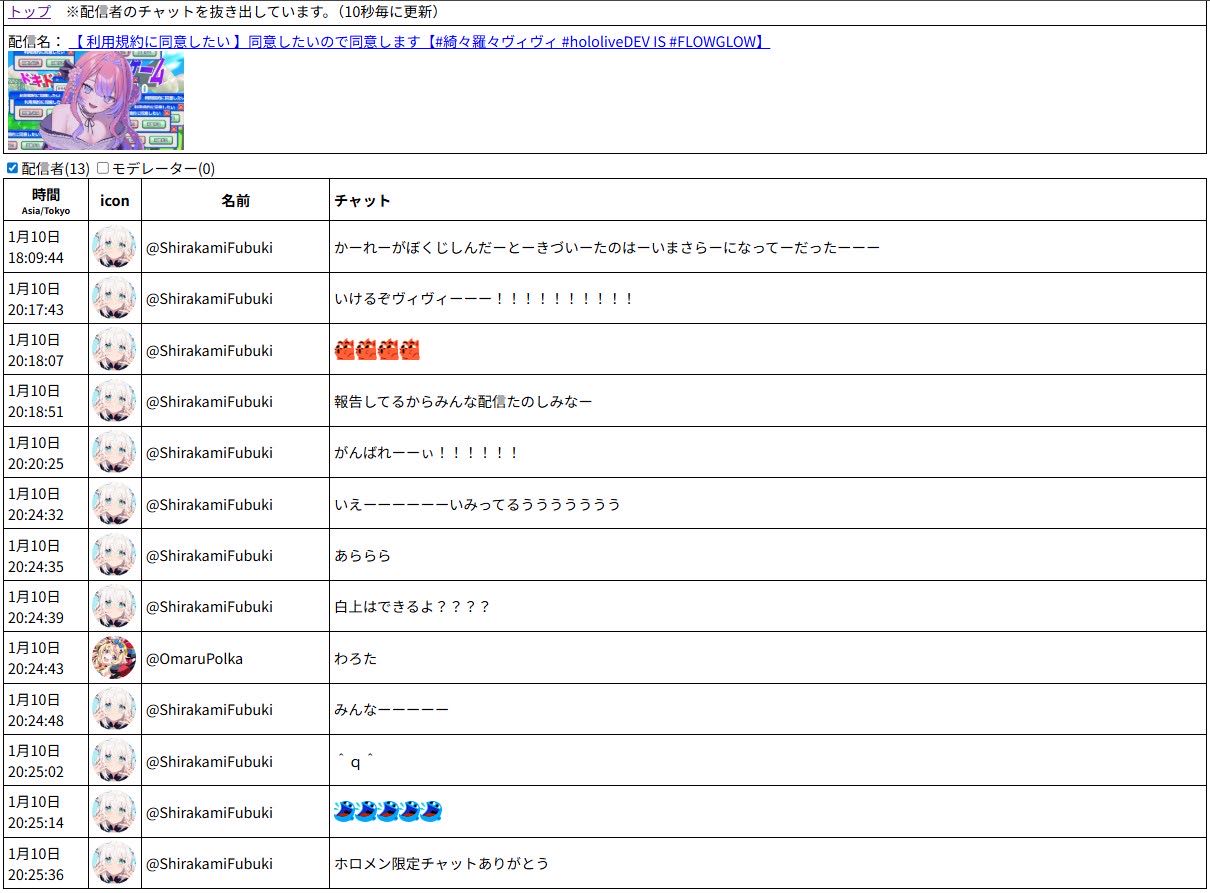Open the stream title link

coord(421,42)
